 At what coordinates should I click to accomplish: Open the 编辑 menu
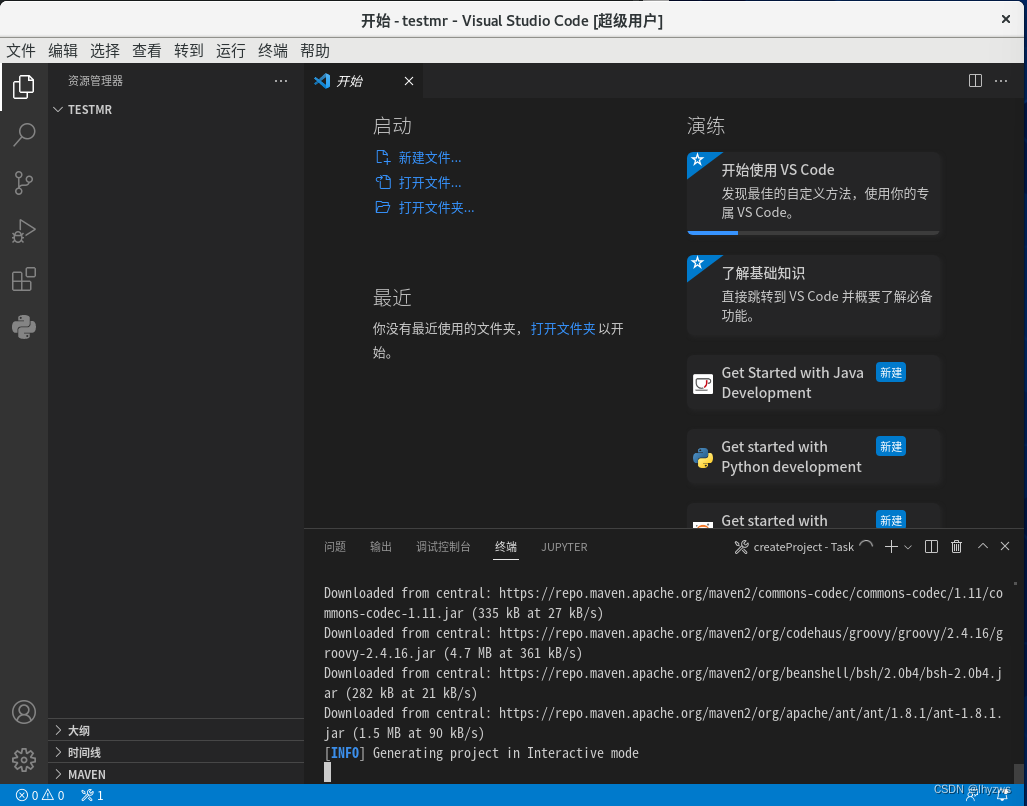point(63,50)
